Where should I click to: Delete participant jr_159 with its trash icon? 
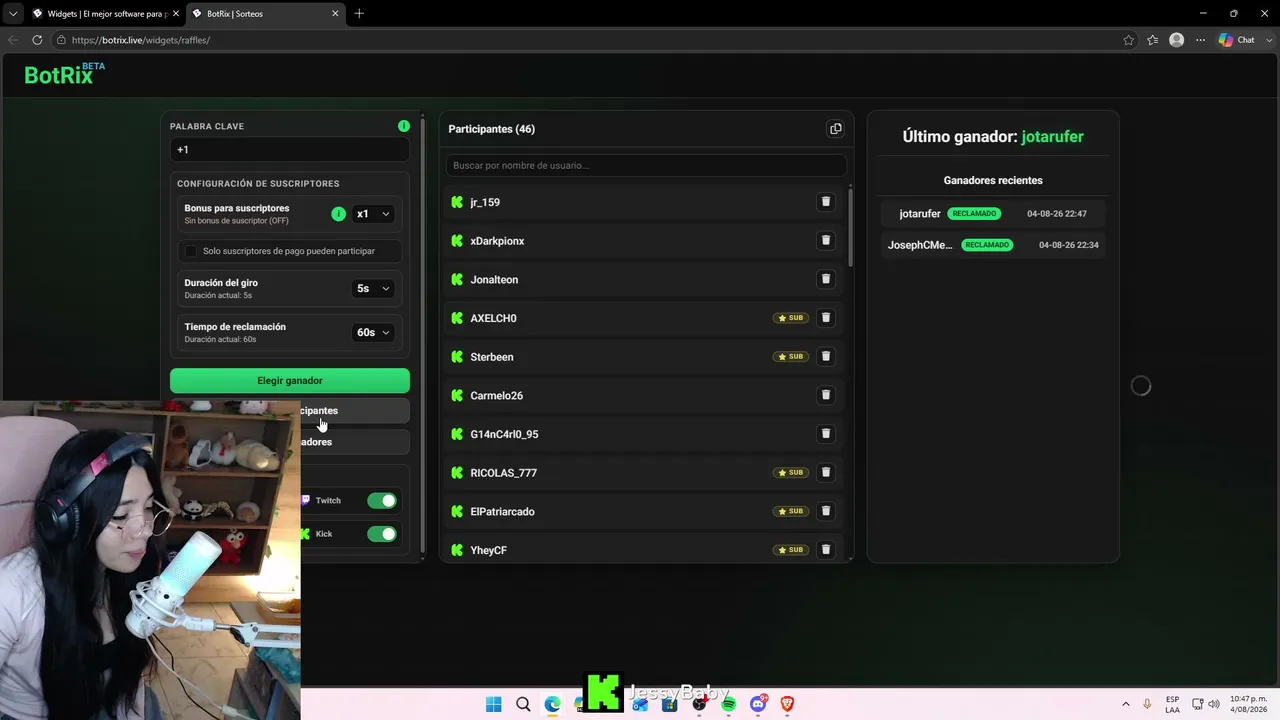pyautogui.click(x=826, y=202)
